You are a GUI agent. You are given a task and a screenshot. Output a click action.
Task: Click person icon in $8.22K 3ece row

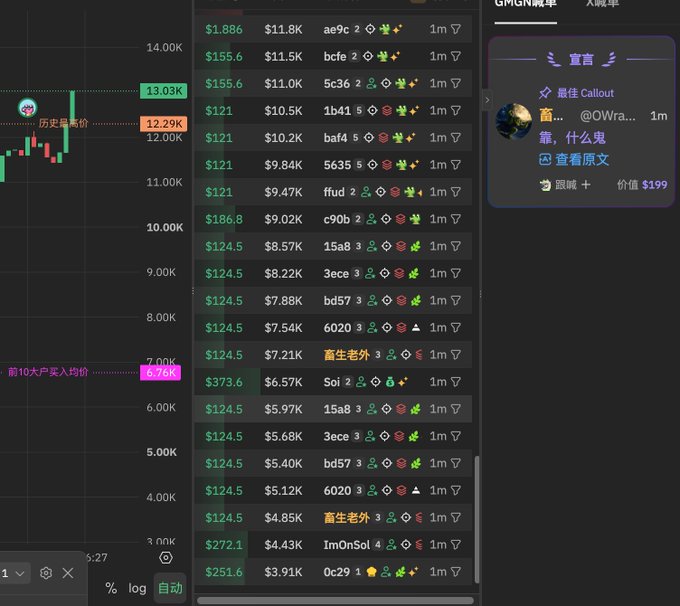point(369,273)
